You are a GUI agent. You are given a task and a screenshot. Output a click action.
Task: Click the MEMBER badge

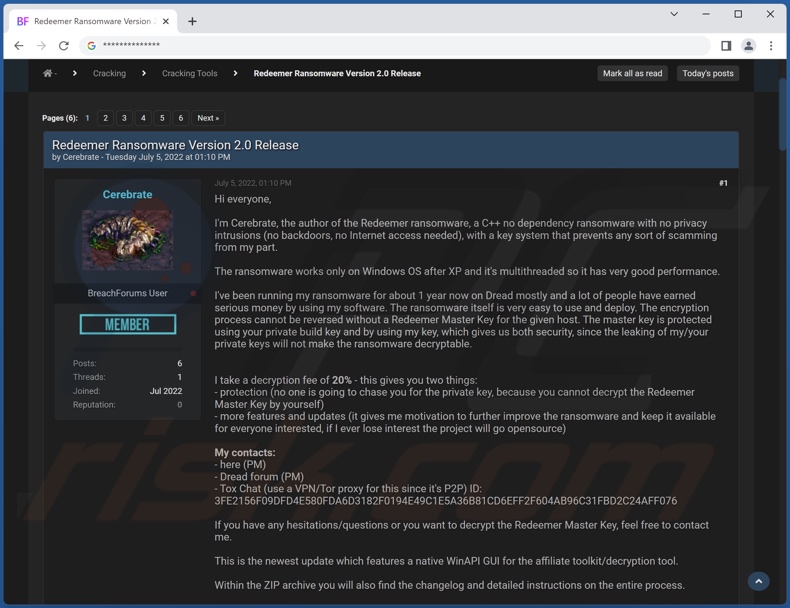[127, 324]
